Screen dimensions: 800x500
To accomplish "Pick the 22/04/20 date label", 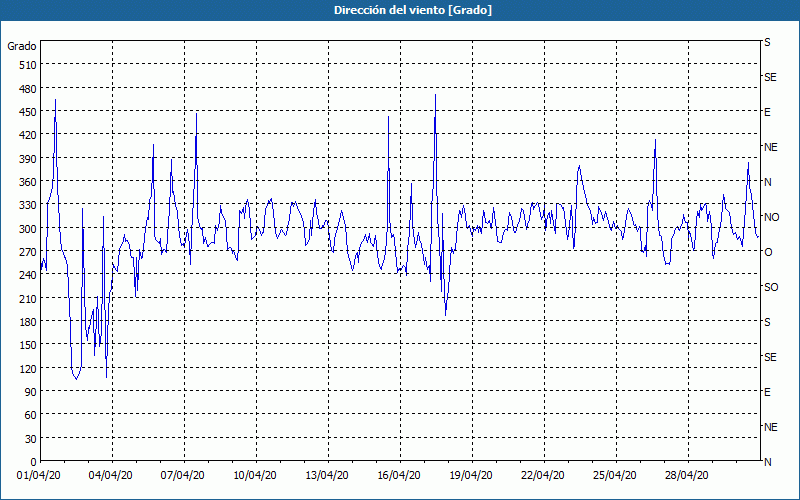I will coord(543,476).
